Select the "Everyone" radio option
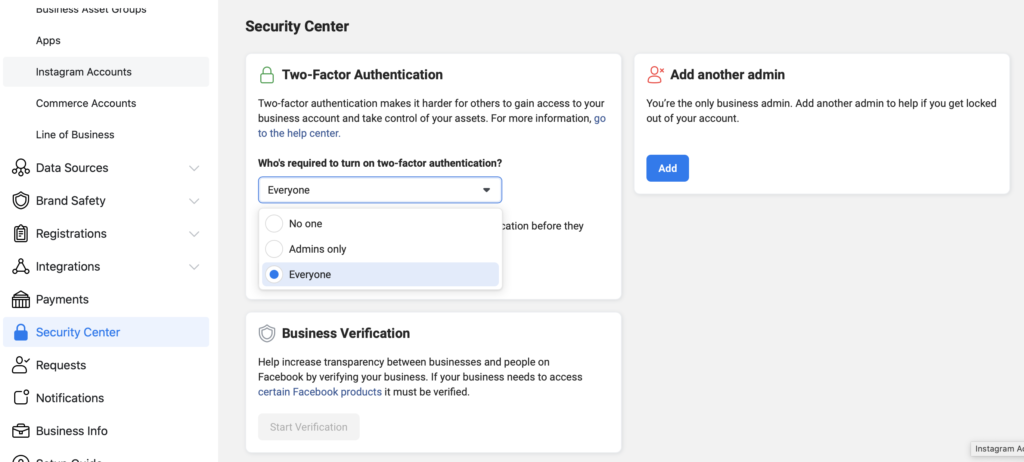 [275, 275]
